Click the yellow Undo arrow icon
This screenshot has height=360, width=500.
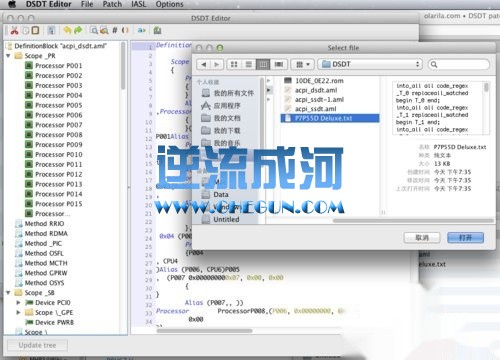[x=67, y=30]
